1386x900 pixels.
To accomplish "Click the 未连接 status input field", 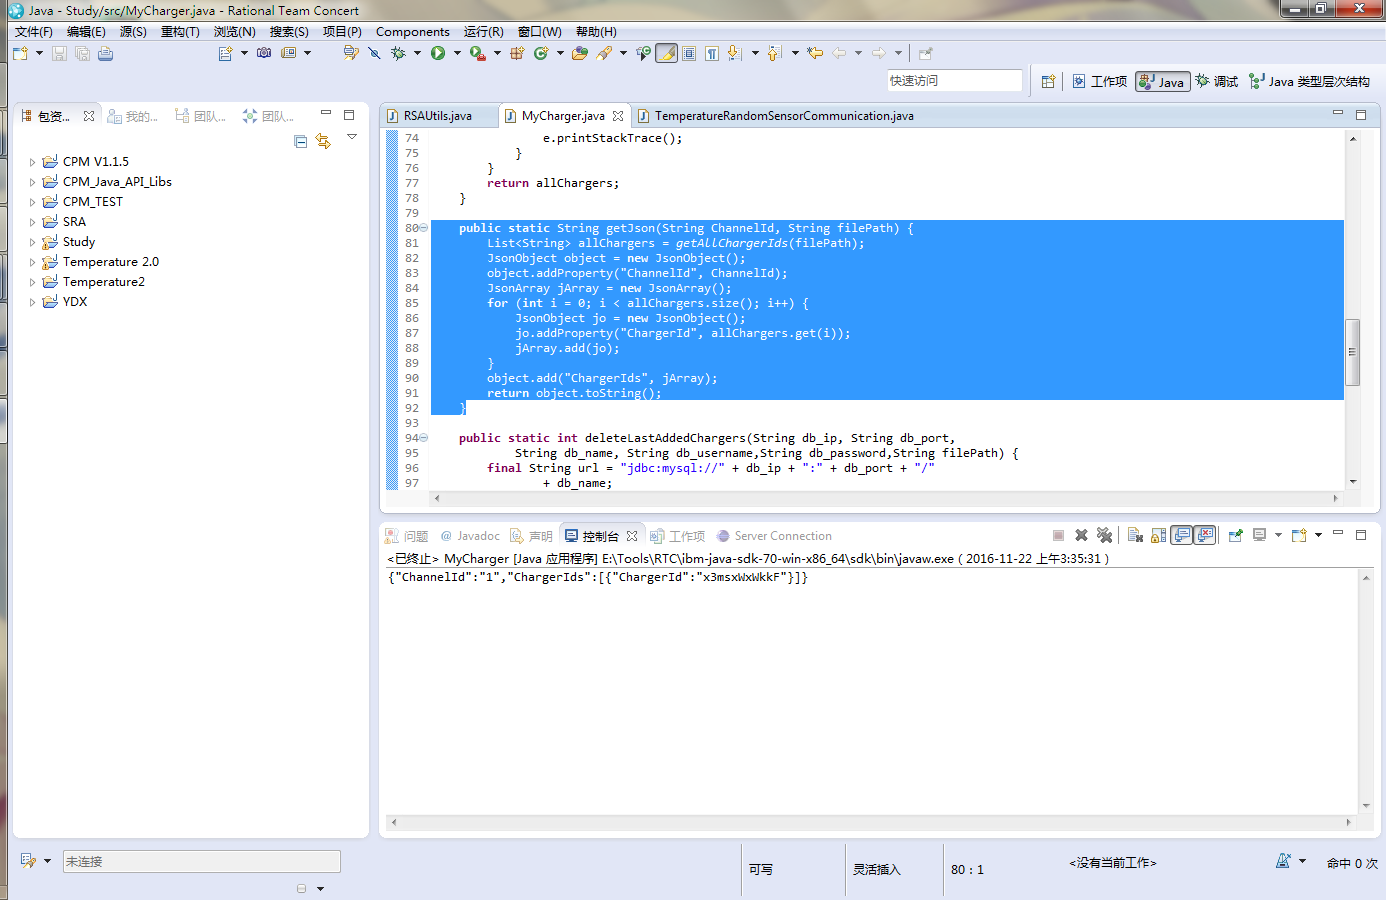I will point(202,861).
